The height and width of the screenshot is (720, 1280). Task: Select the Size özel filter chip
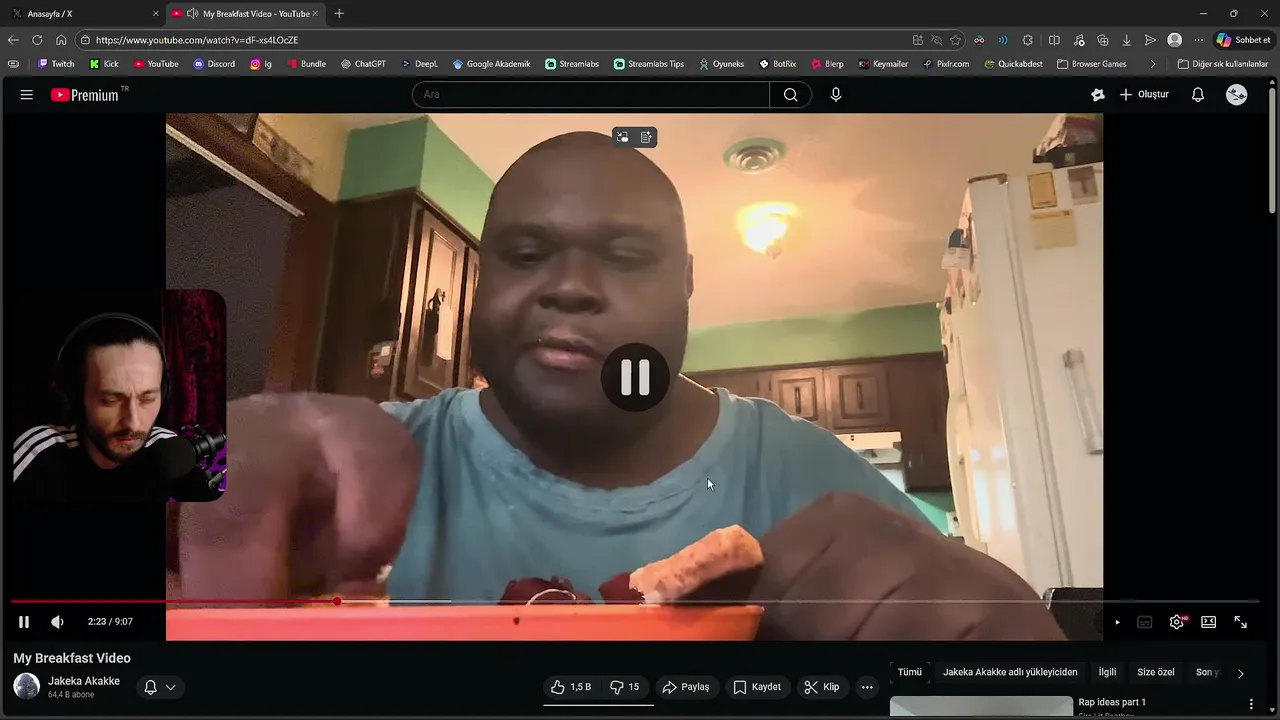click(1156, 672)
